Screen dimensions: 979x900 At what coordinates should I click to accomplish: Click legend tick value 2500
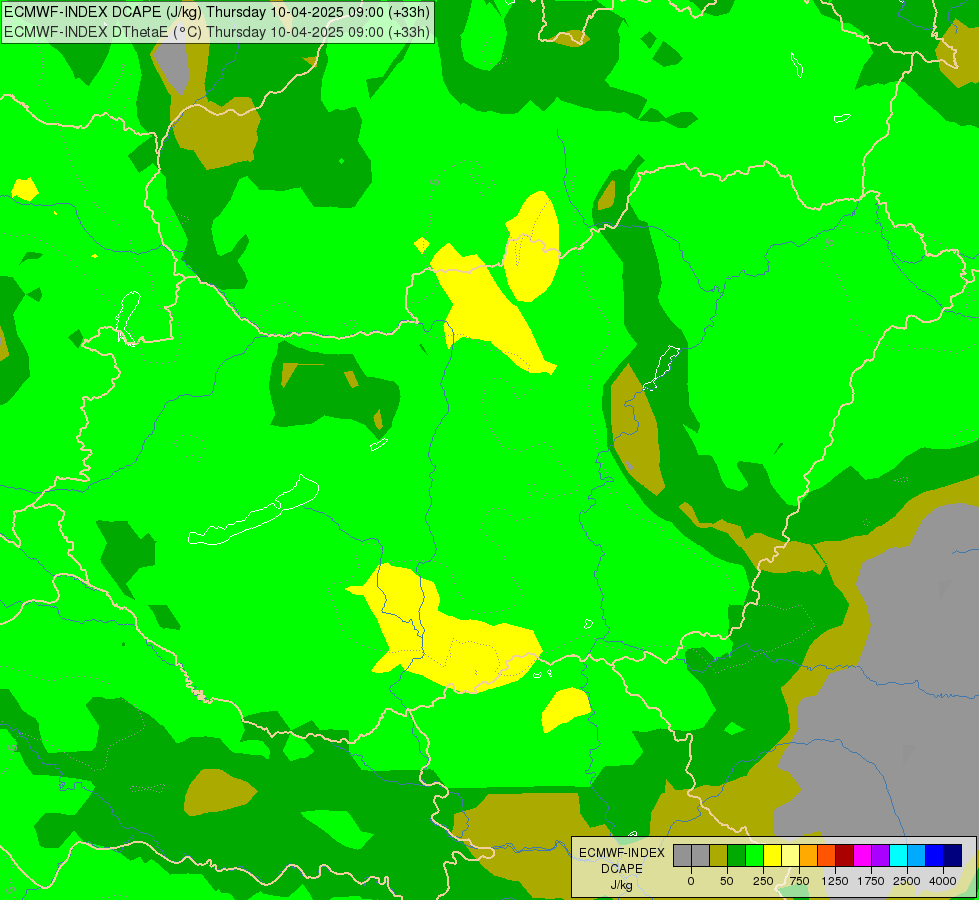(x=907, y=881)
